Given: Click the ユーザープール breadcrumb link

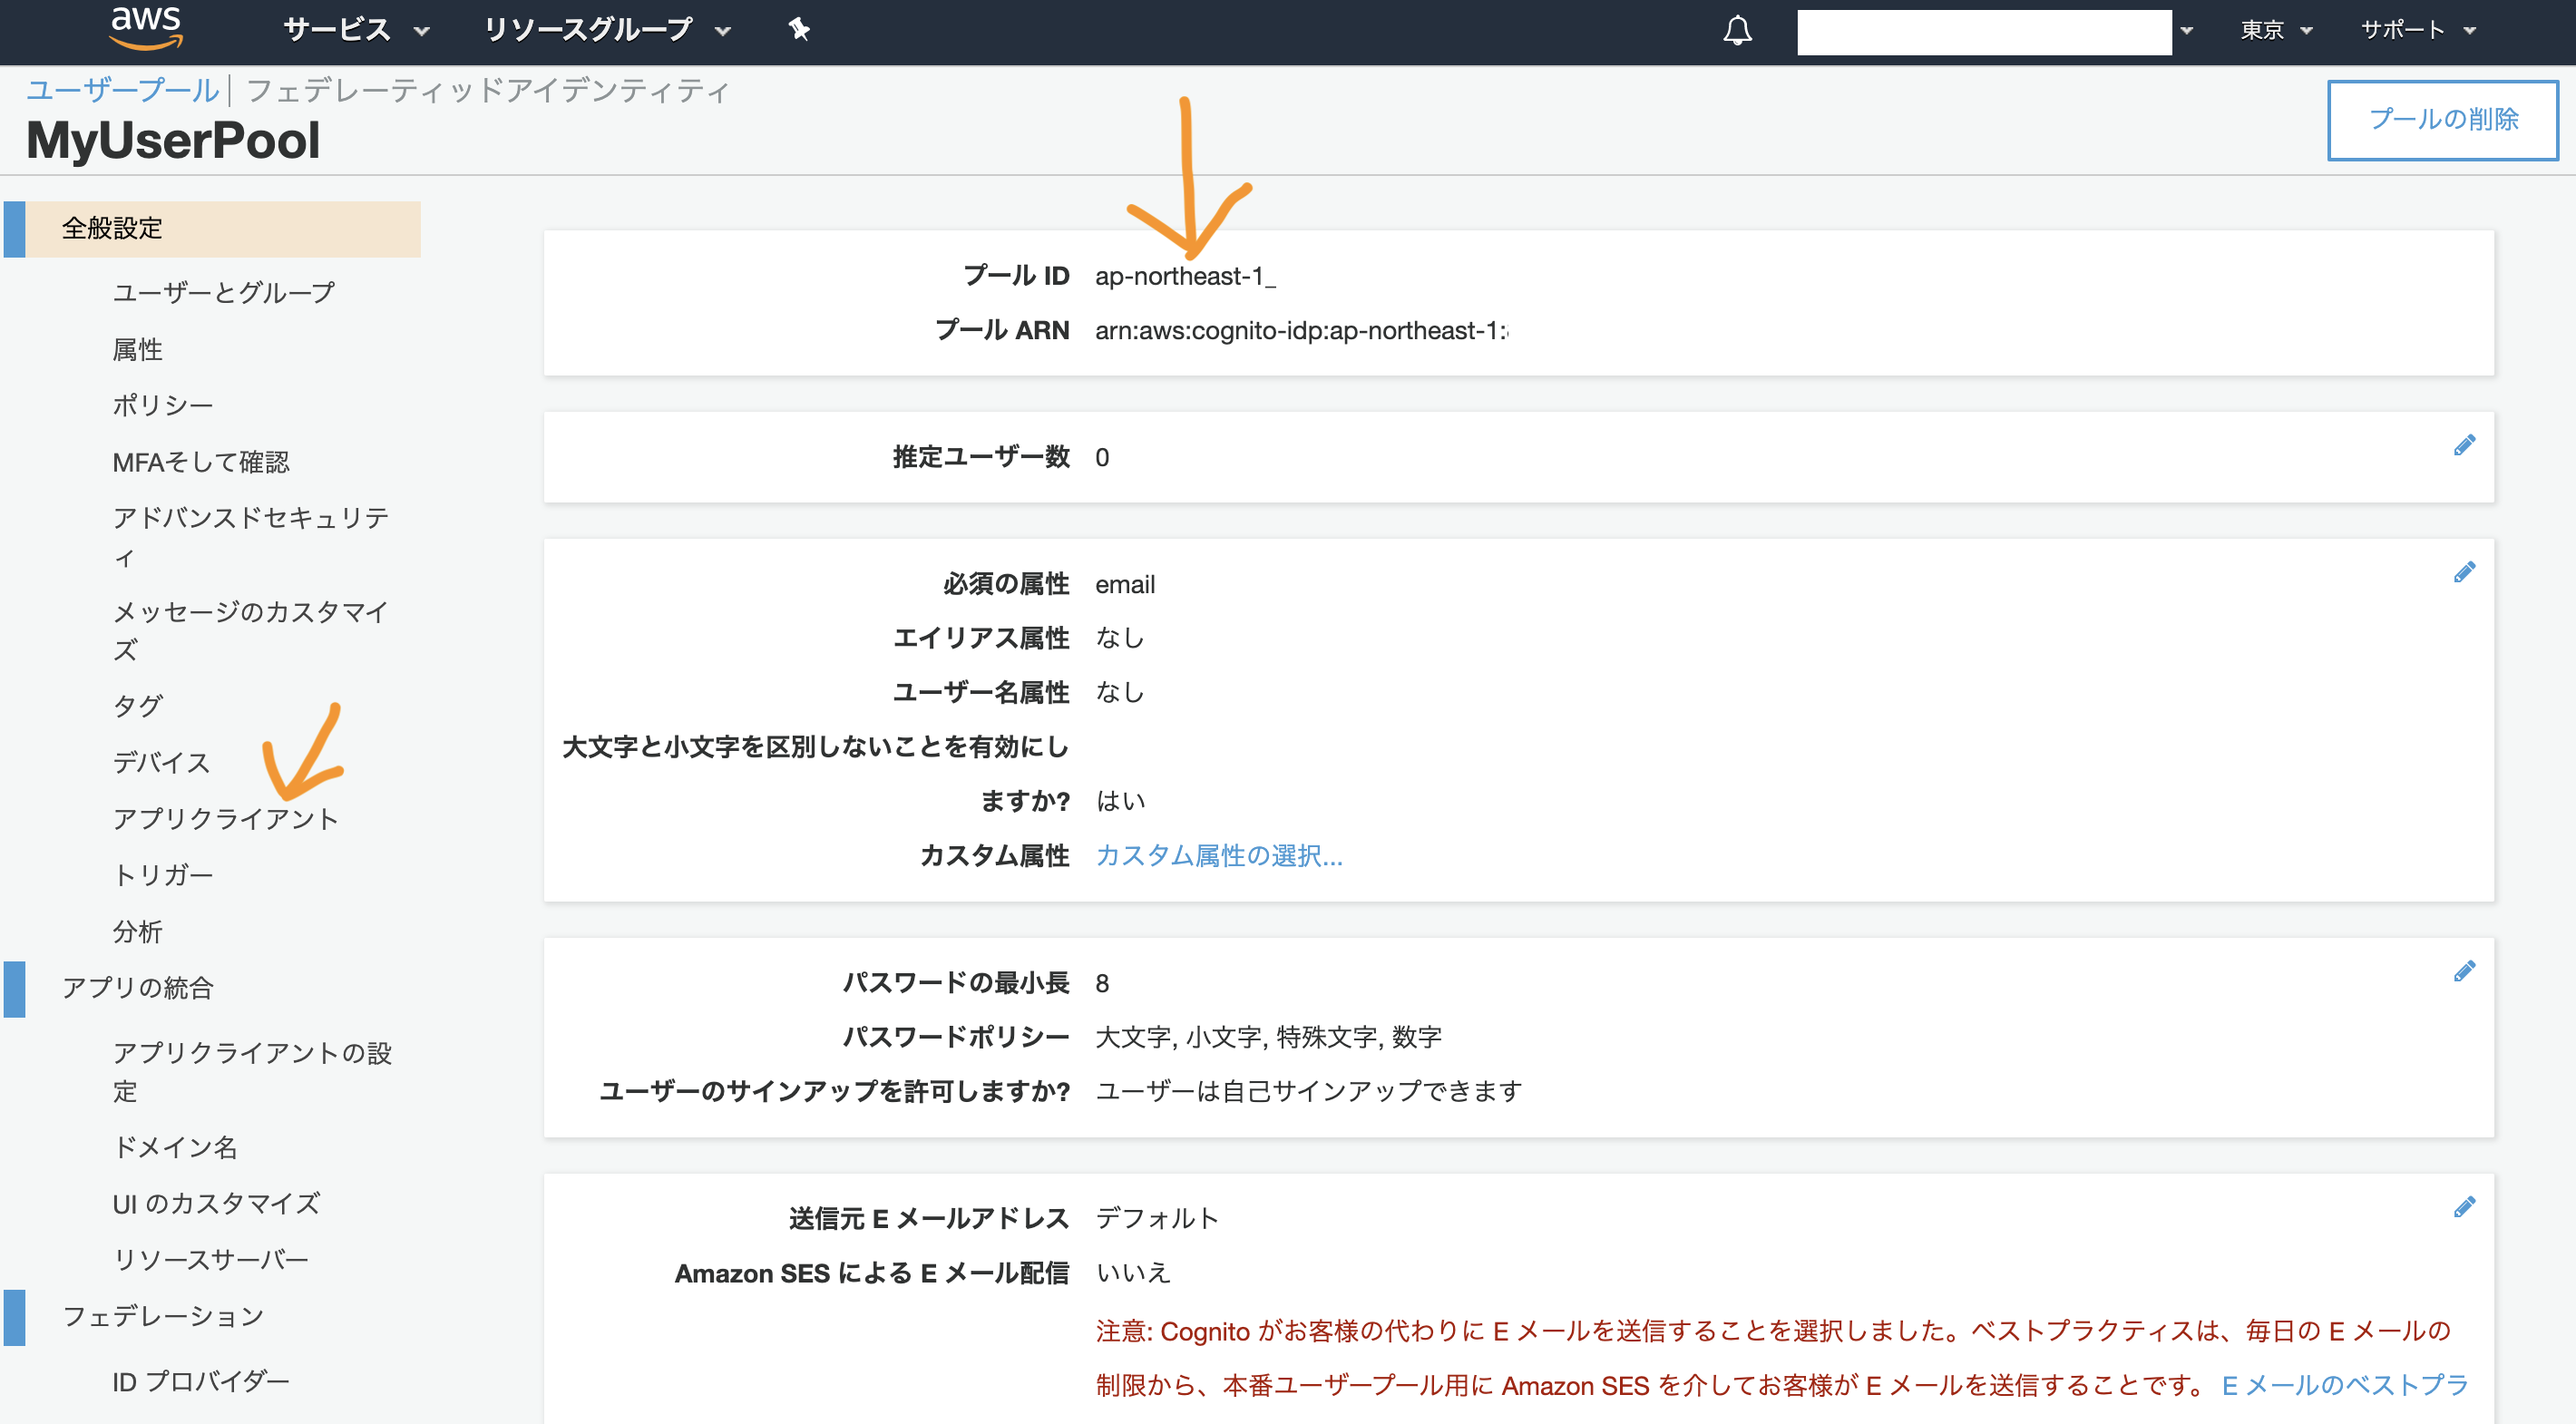Looking at the screenshot, I should [x=122, y=90].
